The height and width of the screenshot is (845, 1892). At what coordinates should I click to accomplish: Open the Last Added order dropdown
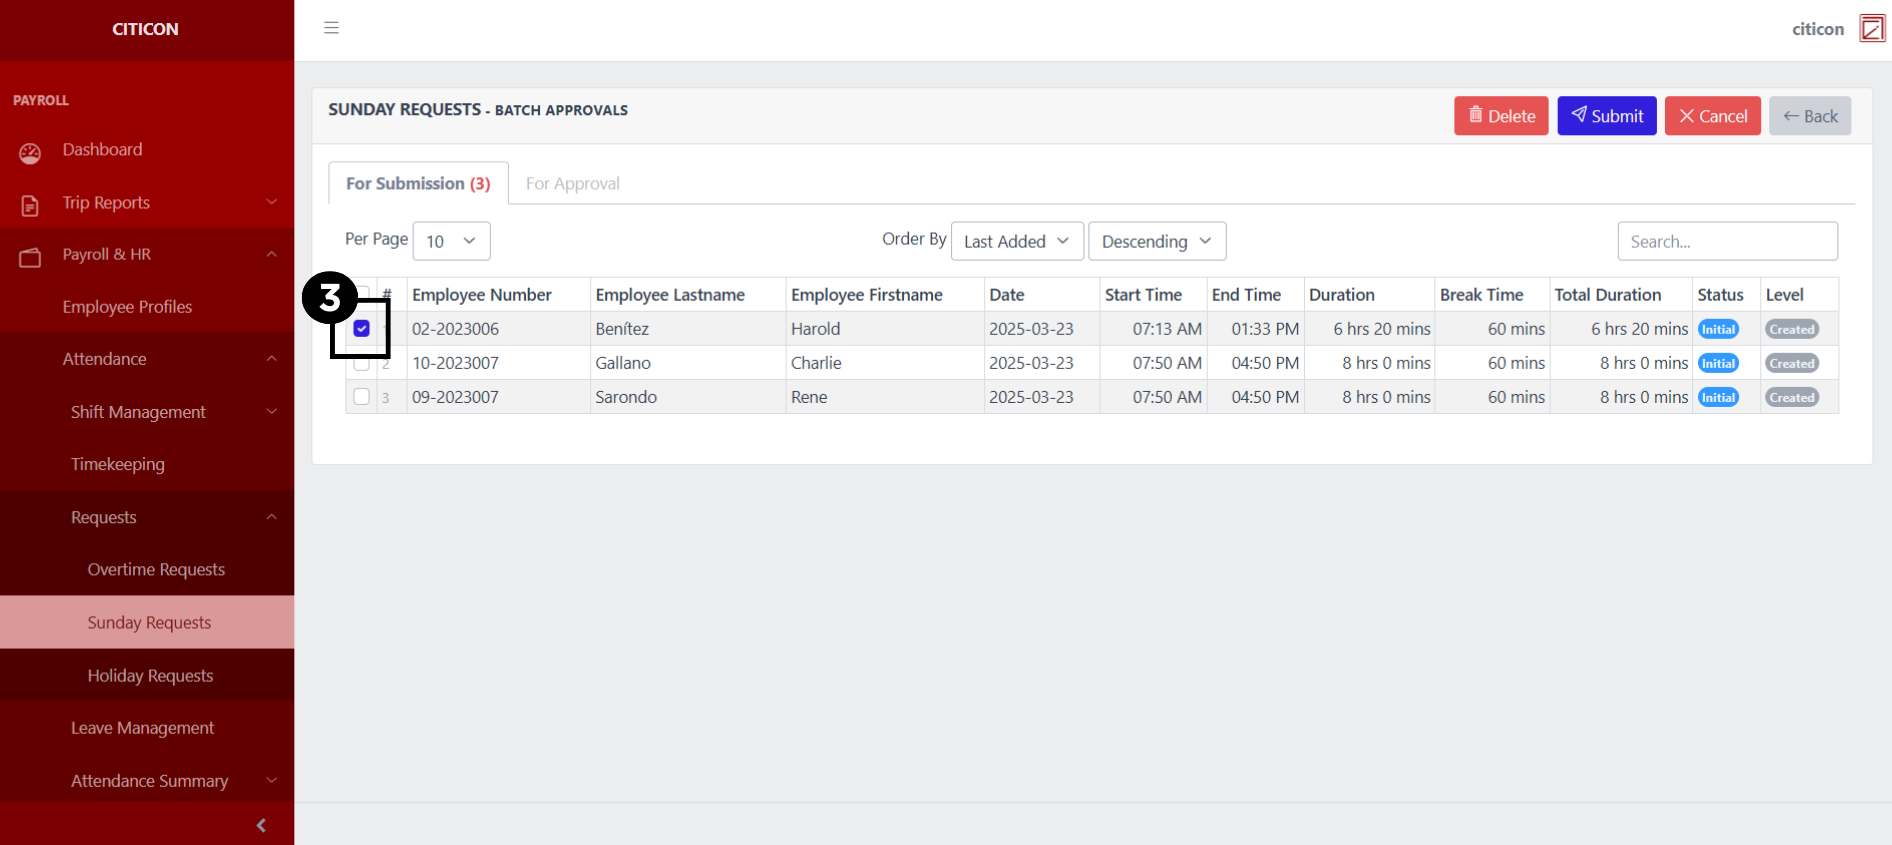[1016, 241]
